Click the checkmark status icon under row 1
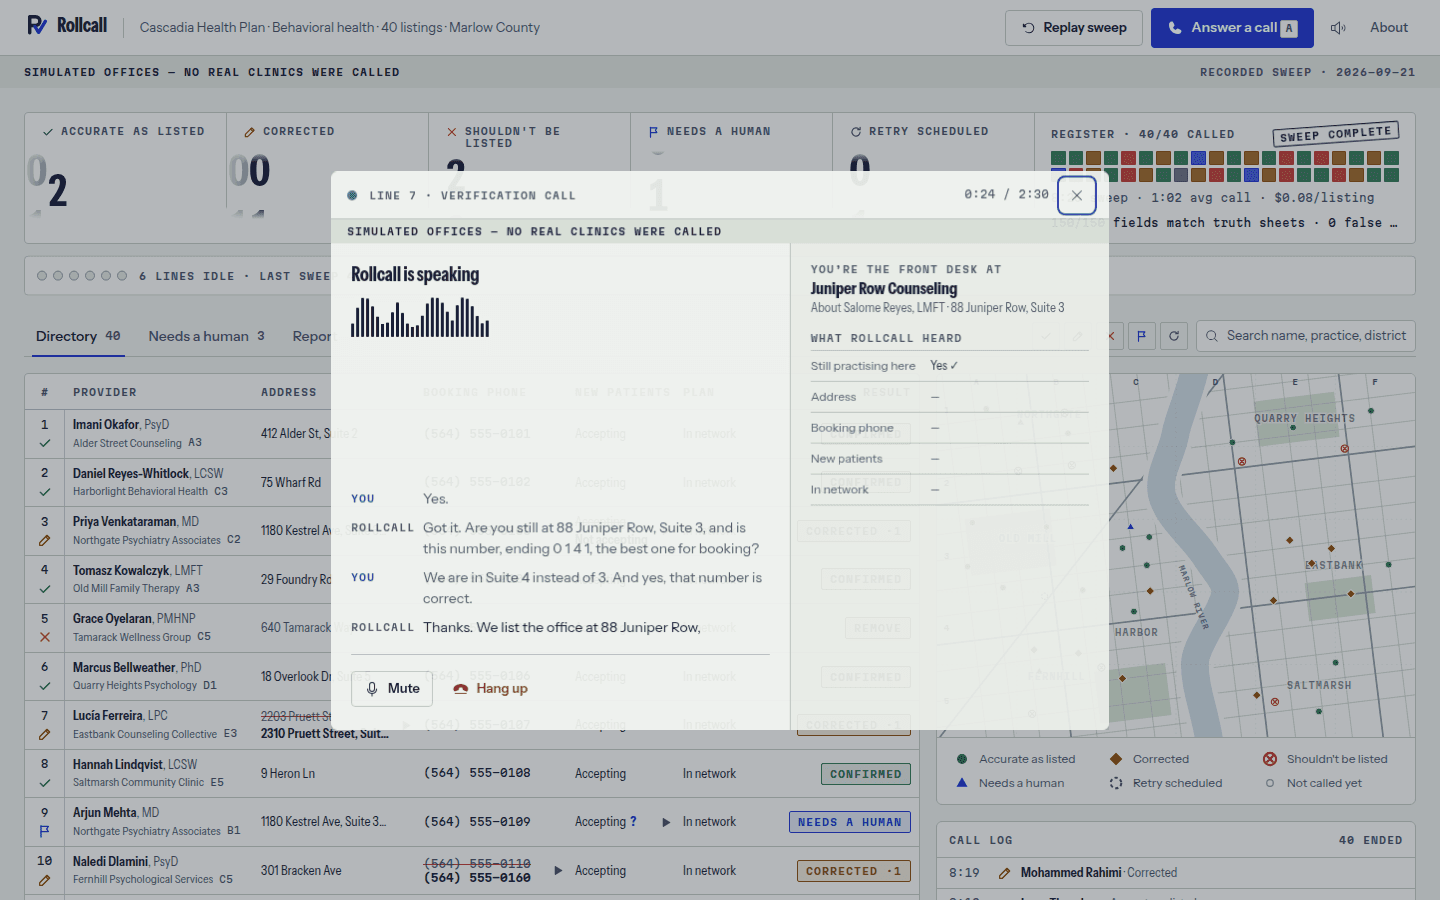The image size is (1440, 900). click(x=45, y=443)
